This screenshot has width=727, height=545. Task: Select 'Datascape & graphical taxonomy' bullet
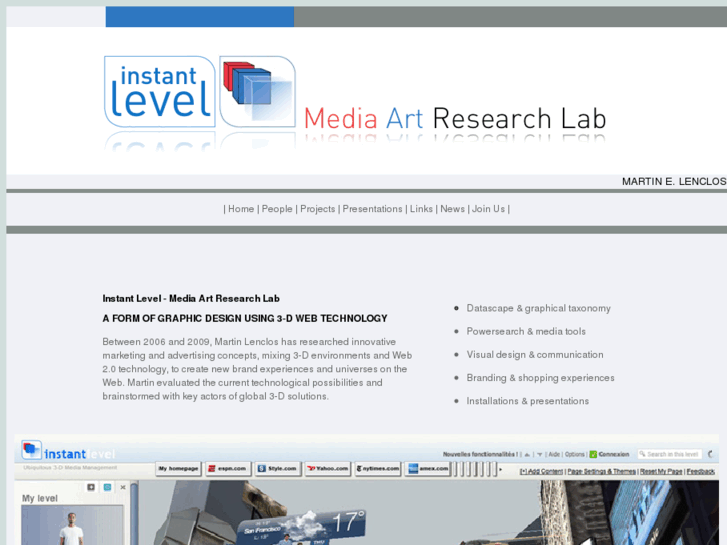538,308
